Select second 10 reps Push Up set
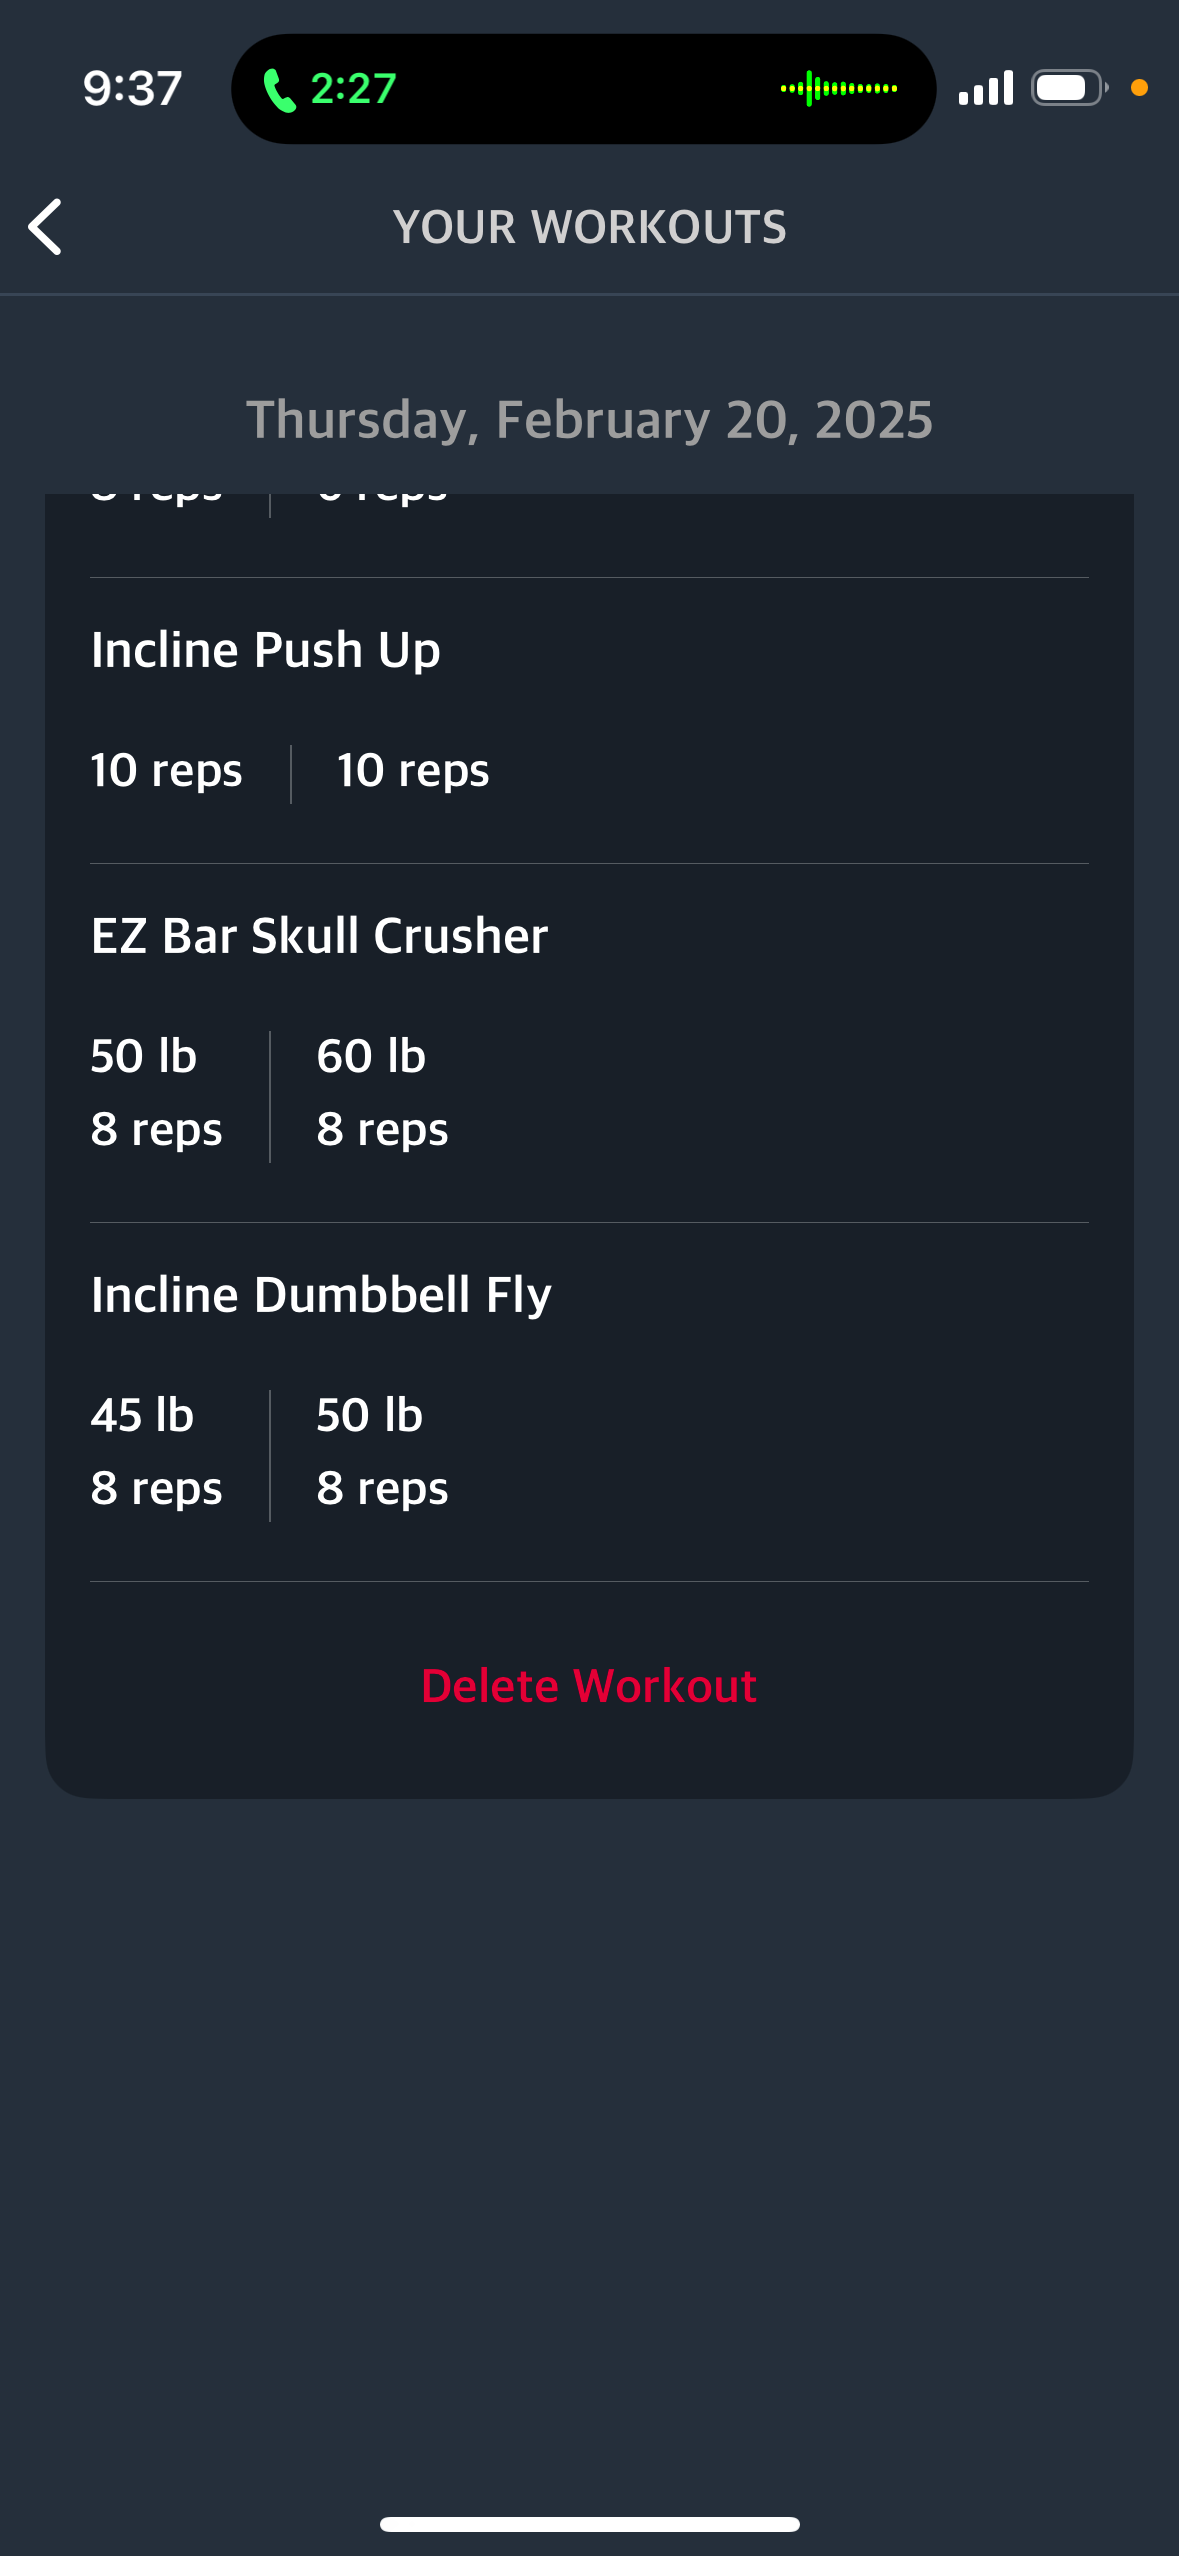This screenshot has width=1179, height=2556. click(x=413, y=771)
